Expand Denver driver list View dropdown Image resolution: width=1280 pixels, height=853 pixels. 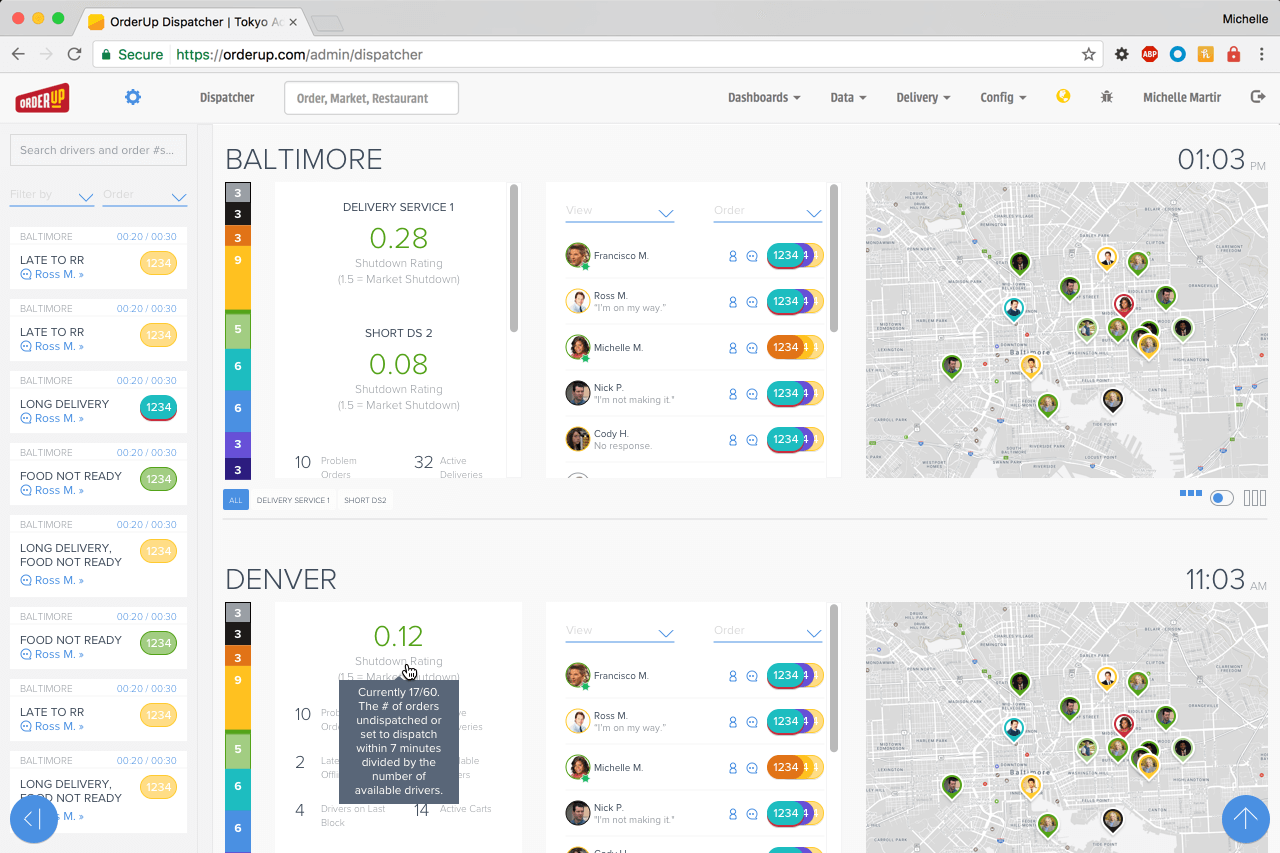tap(620, 631)
